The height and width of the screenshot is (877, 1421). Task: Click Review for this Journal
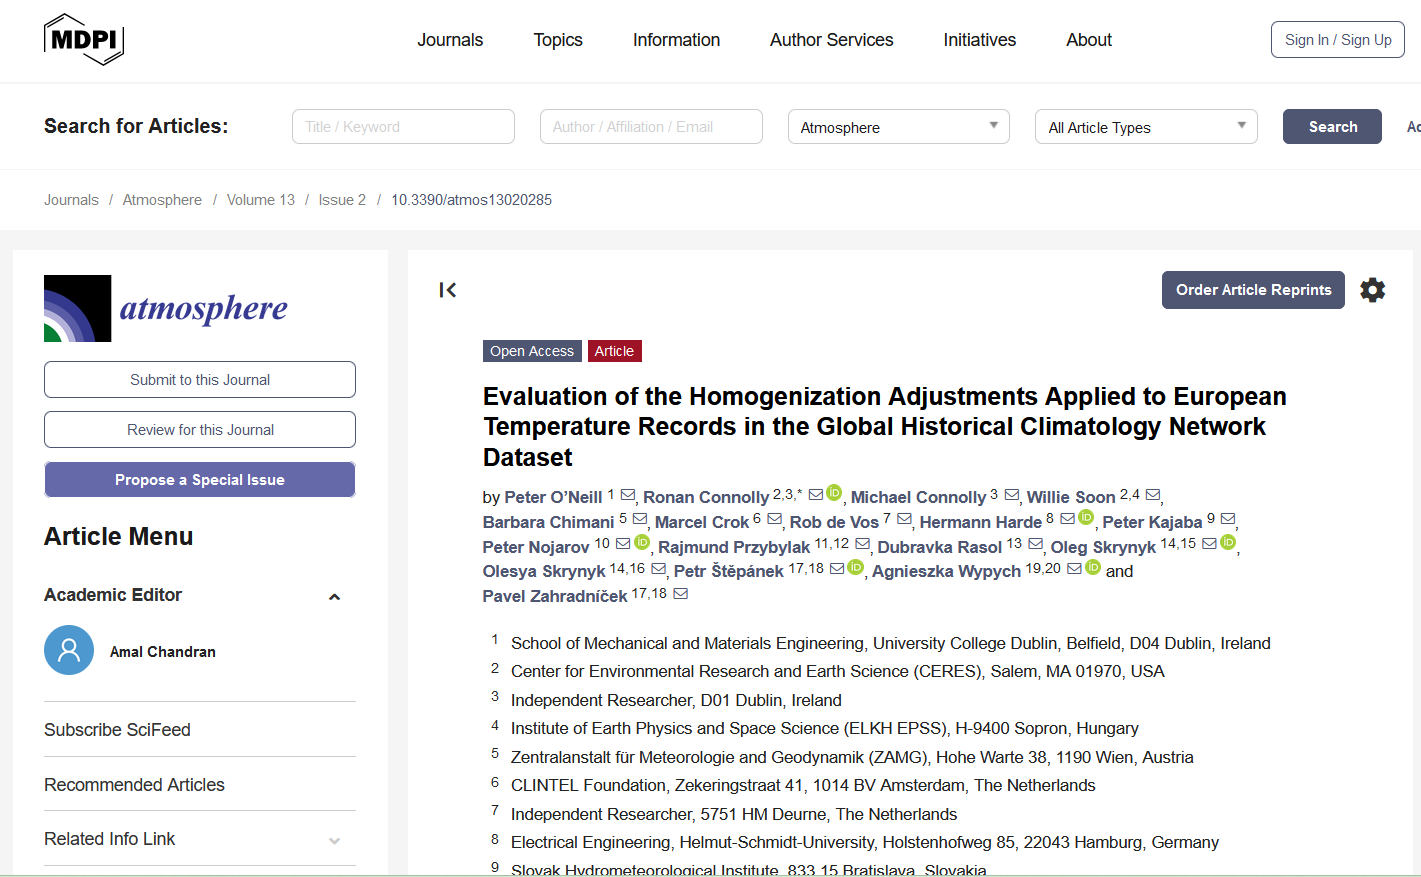coord(200,430)
